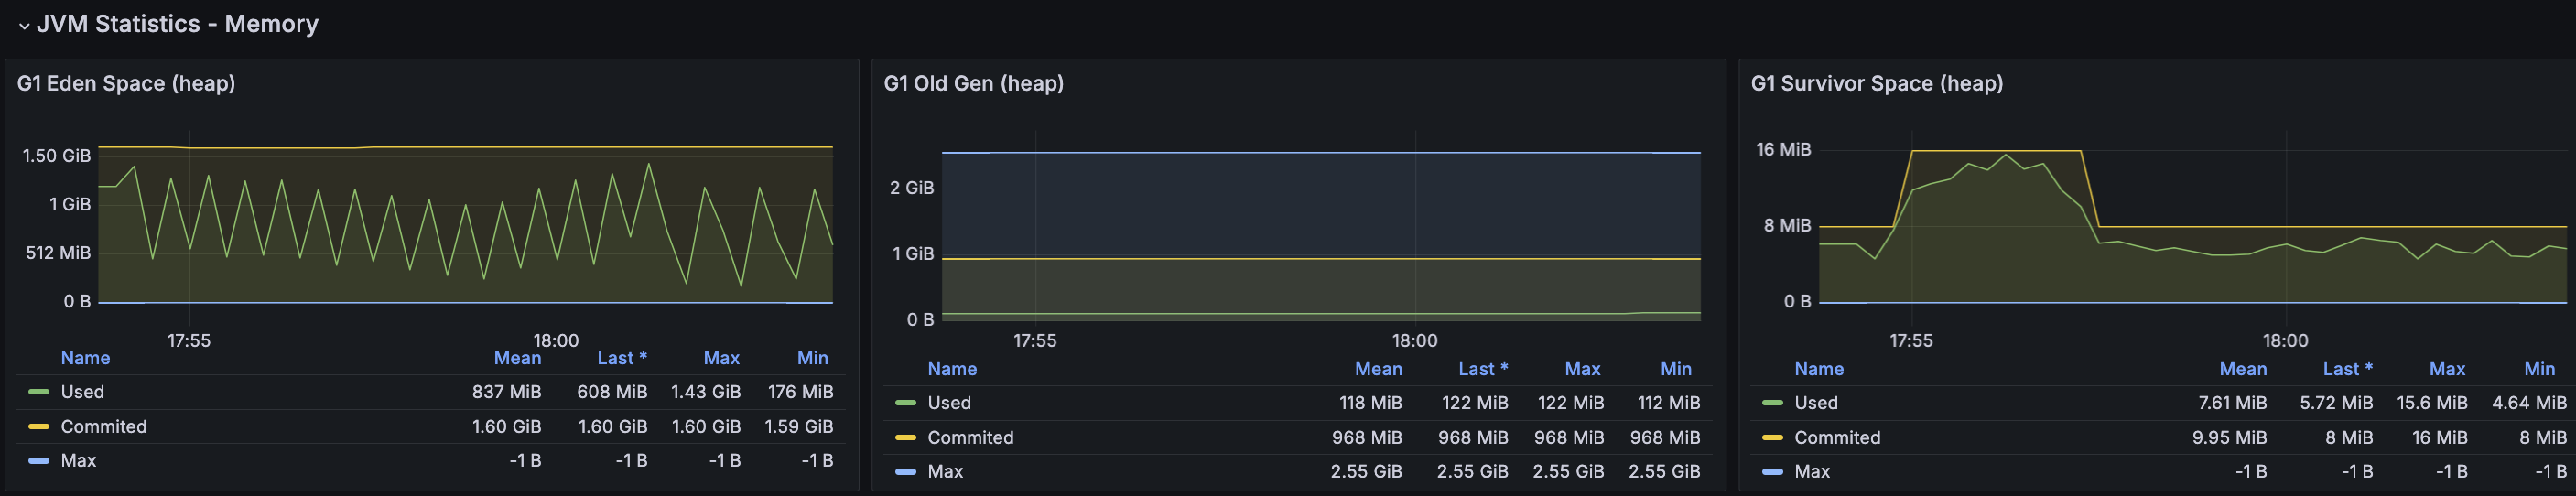2576x496 pixels.
Task: Sort Eden Space legend by Last * column
Action: click(622, 358)
